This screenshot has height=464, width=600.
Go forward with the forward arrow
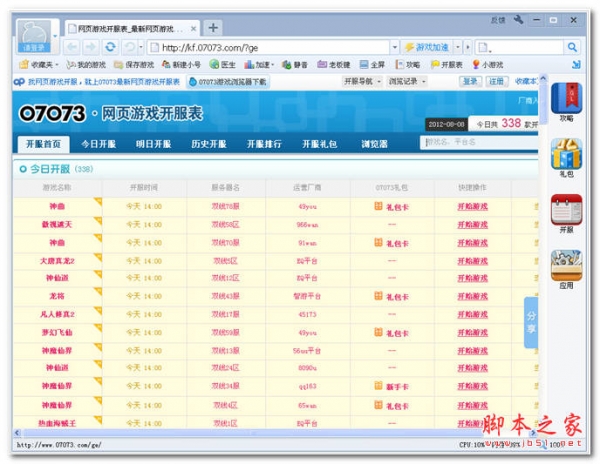coord(91,47)
